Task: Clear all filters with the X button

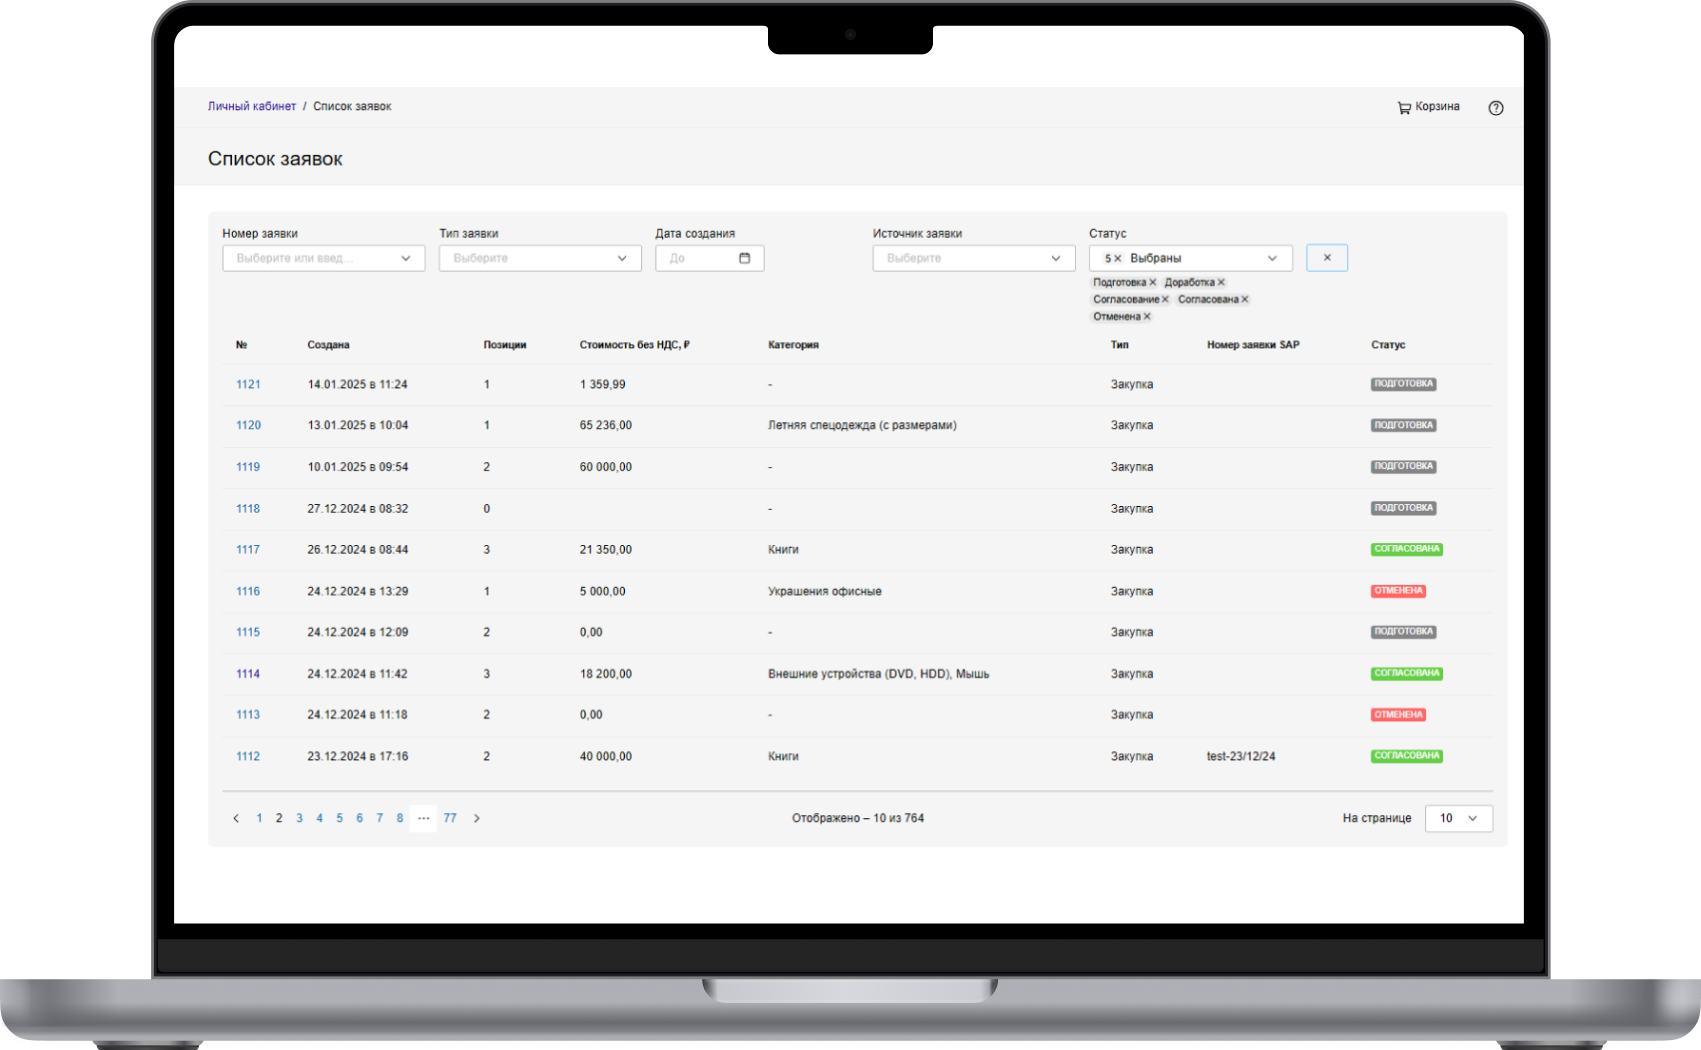Action: click(x=1327, y=258)
